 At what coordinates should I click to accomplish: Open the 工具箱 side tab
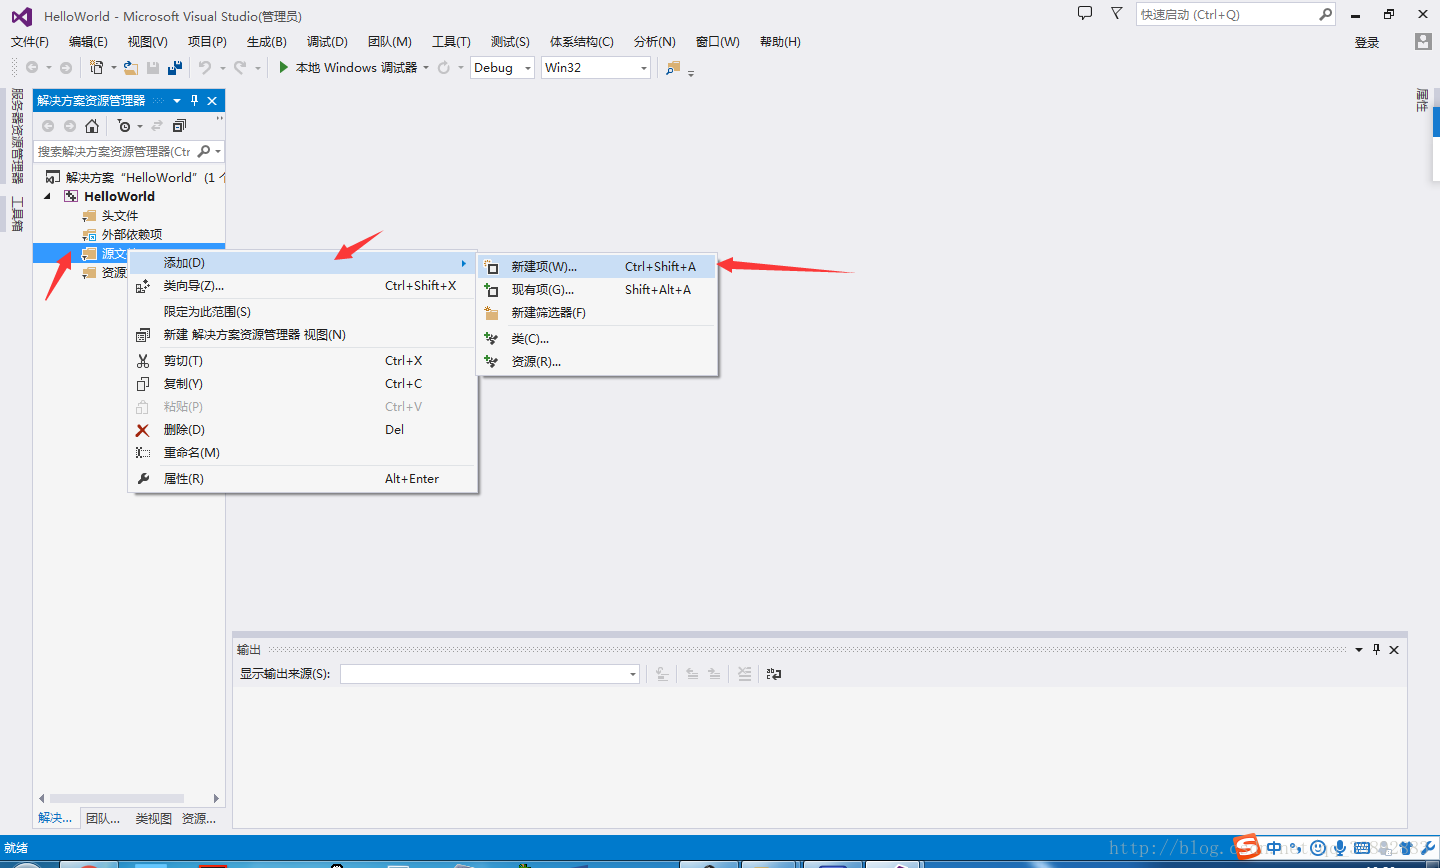coord(17,213)
